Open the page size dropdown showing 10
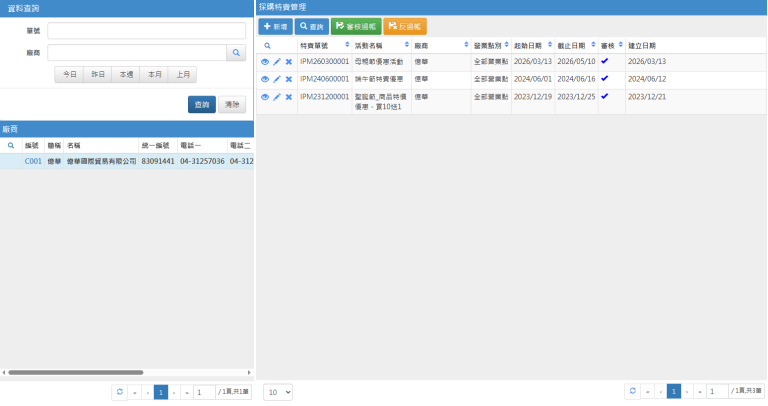This screenshot has height=406, width=768. pyautogui.click(x=278, y=392)
